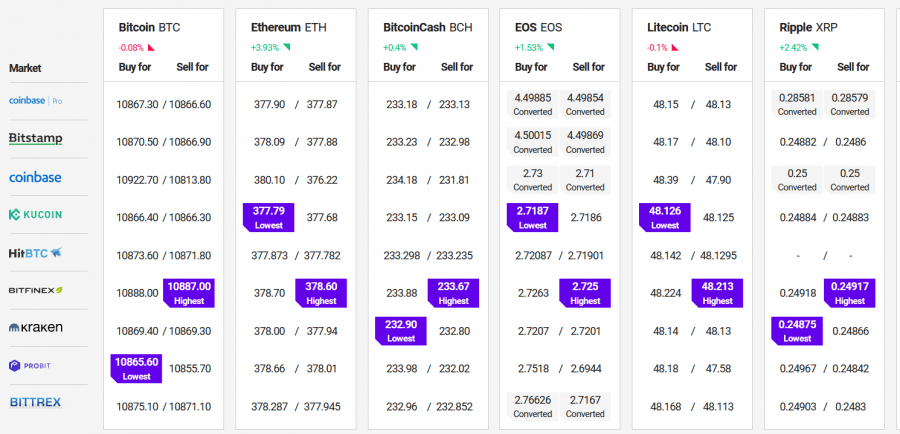Open the Bitstamp market logo

pos(36,139)
